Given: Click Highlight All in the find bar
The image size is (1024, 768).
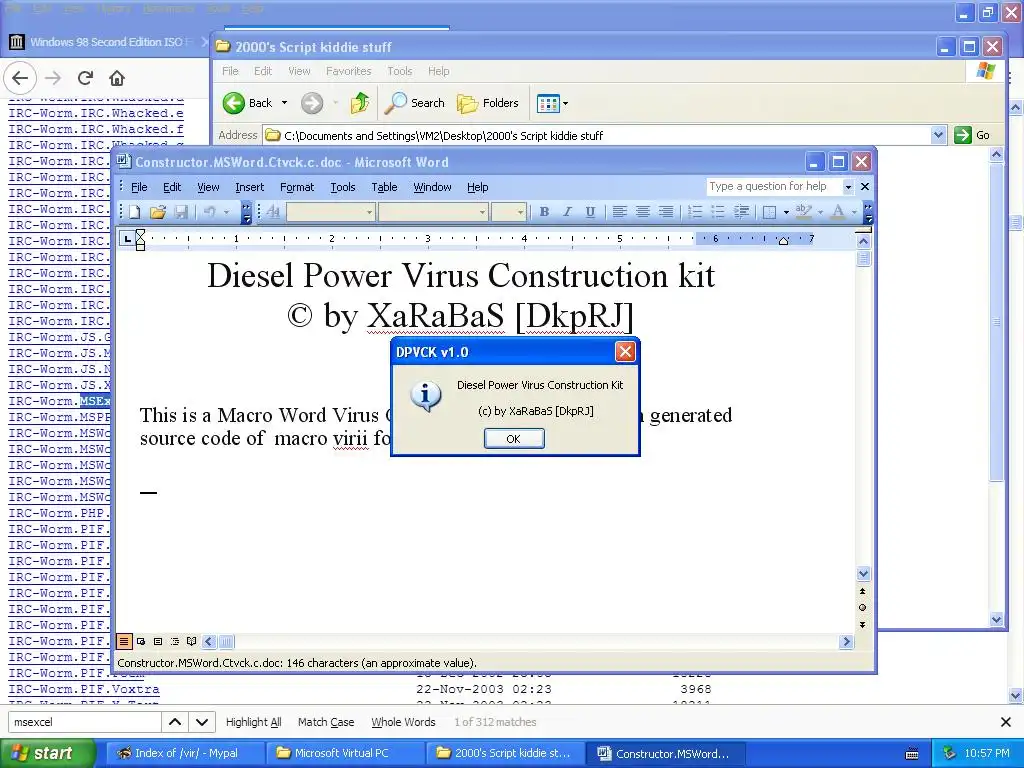Looking at the screenshot, I should (253, 722).
